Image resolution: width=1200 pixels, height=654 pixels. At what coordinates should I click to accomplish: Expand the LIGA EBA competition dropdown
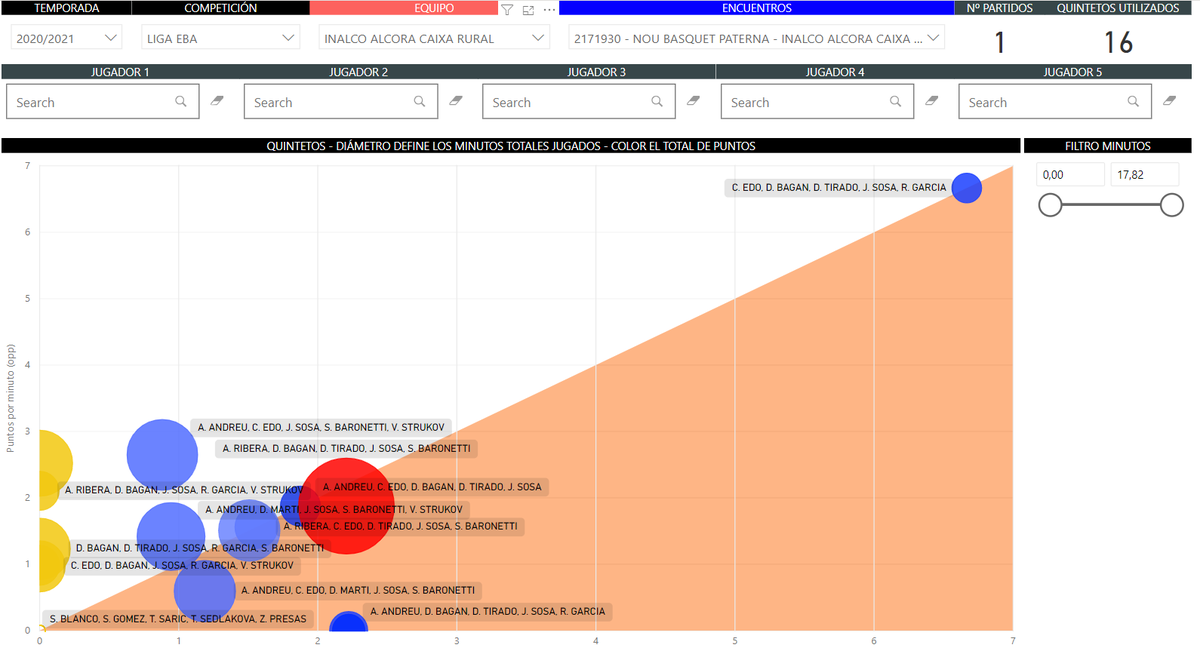click(x=220, y=38)
